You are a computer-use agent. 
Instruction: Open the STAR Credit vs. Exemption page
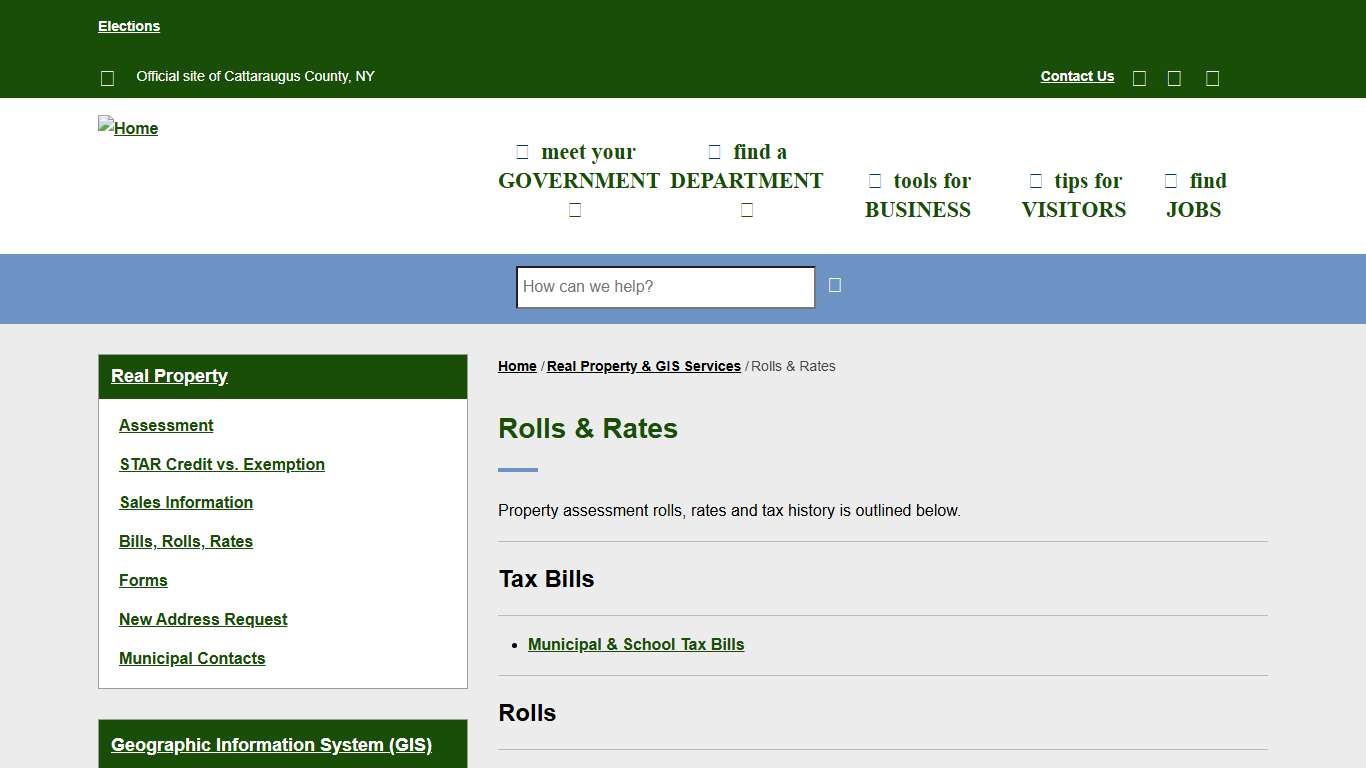point(222,464)
